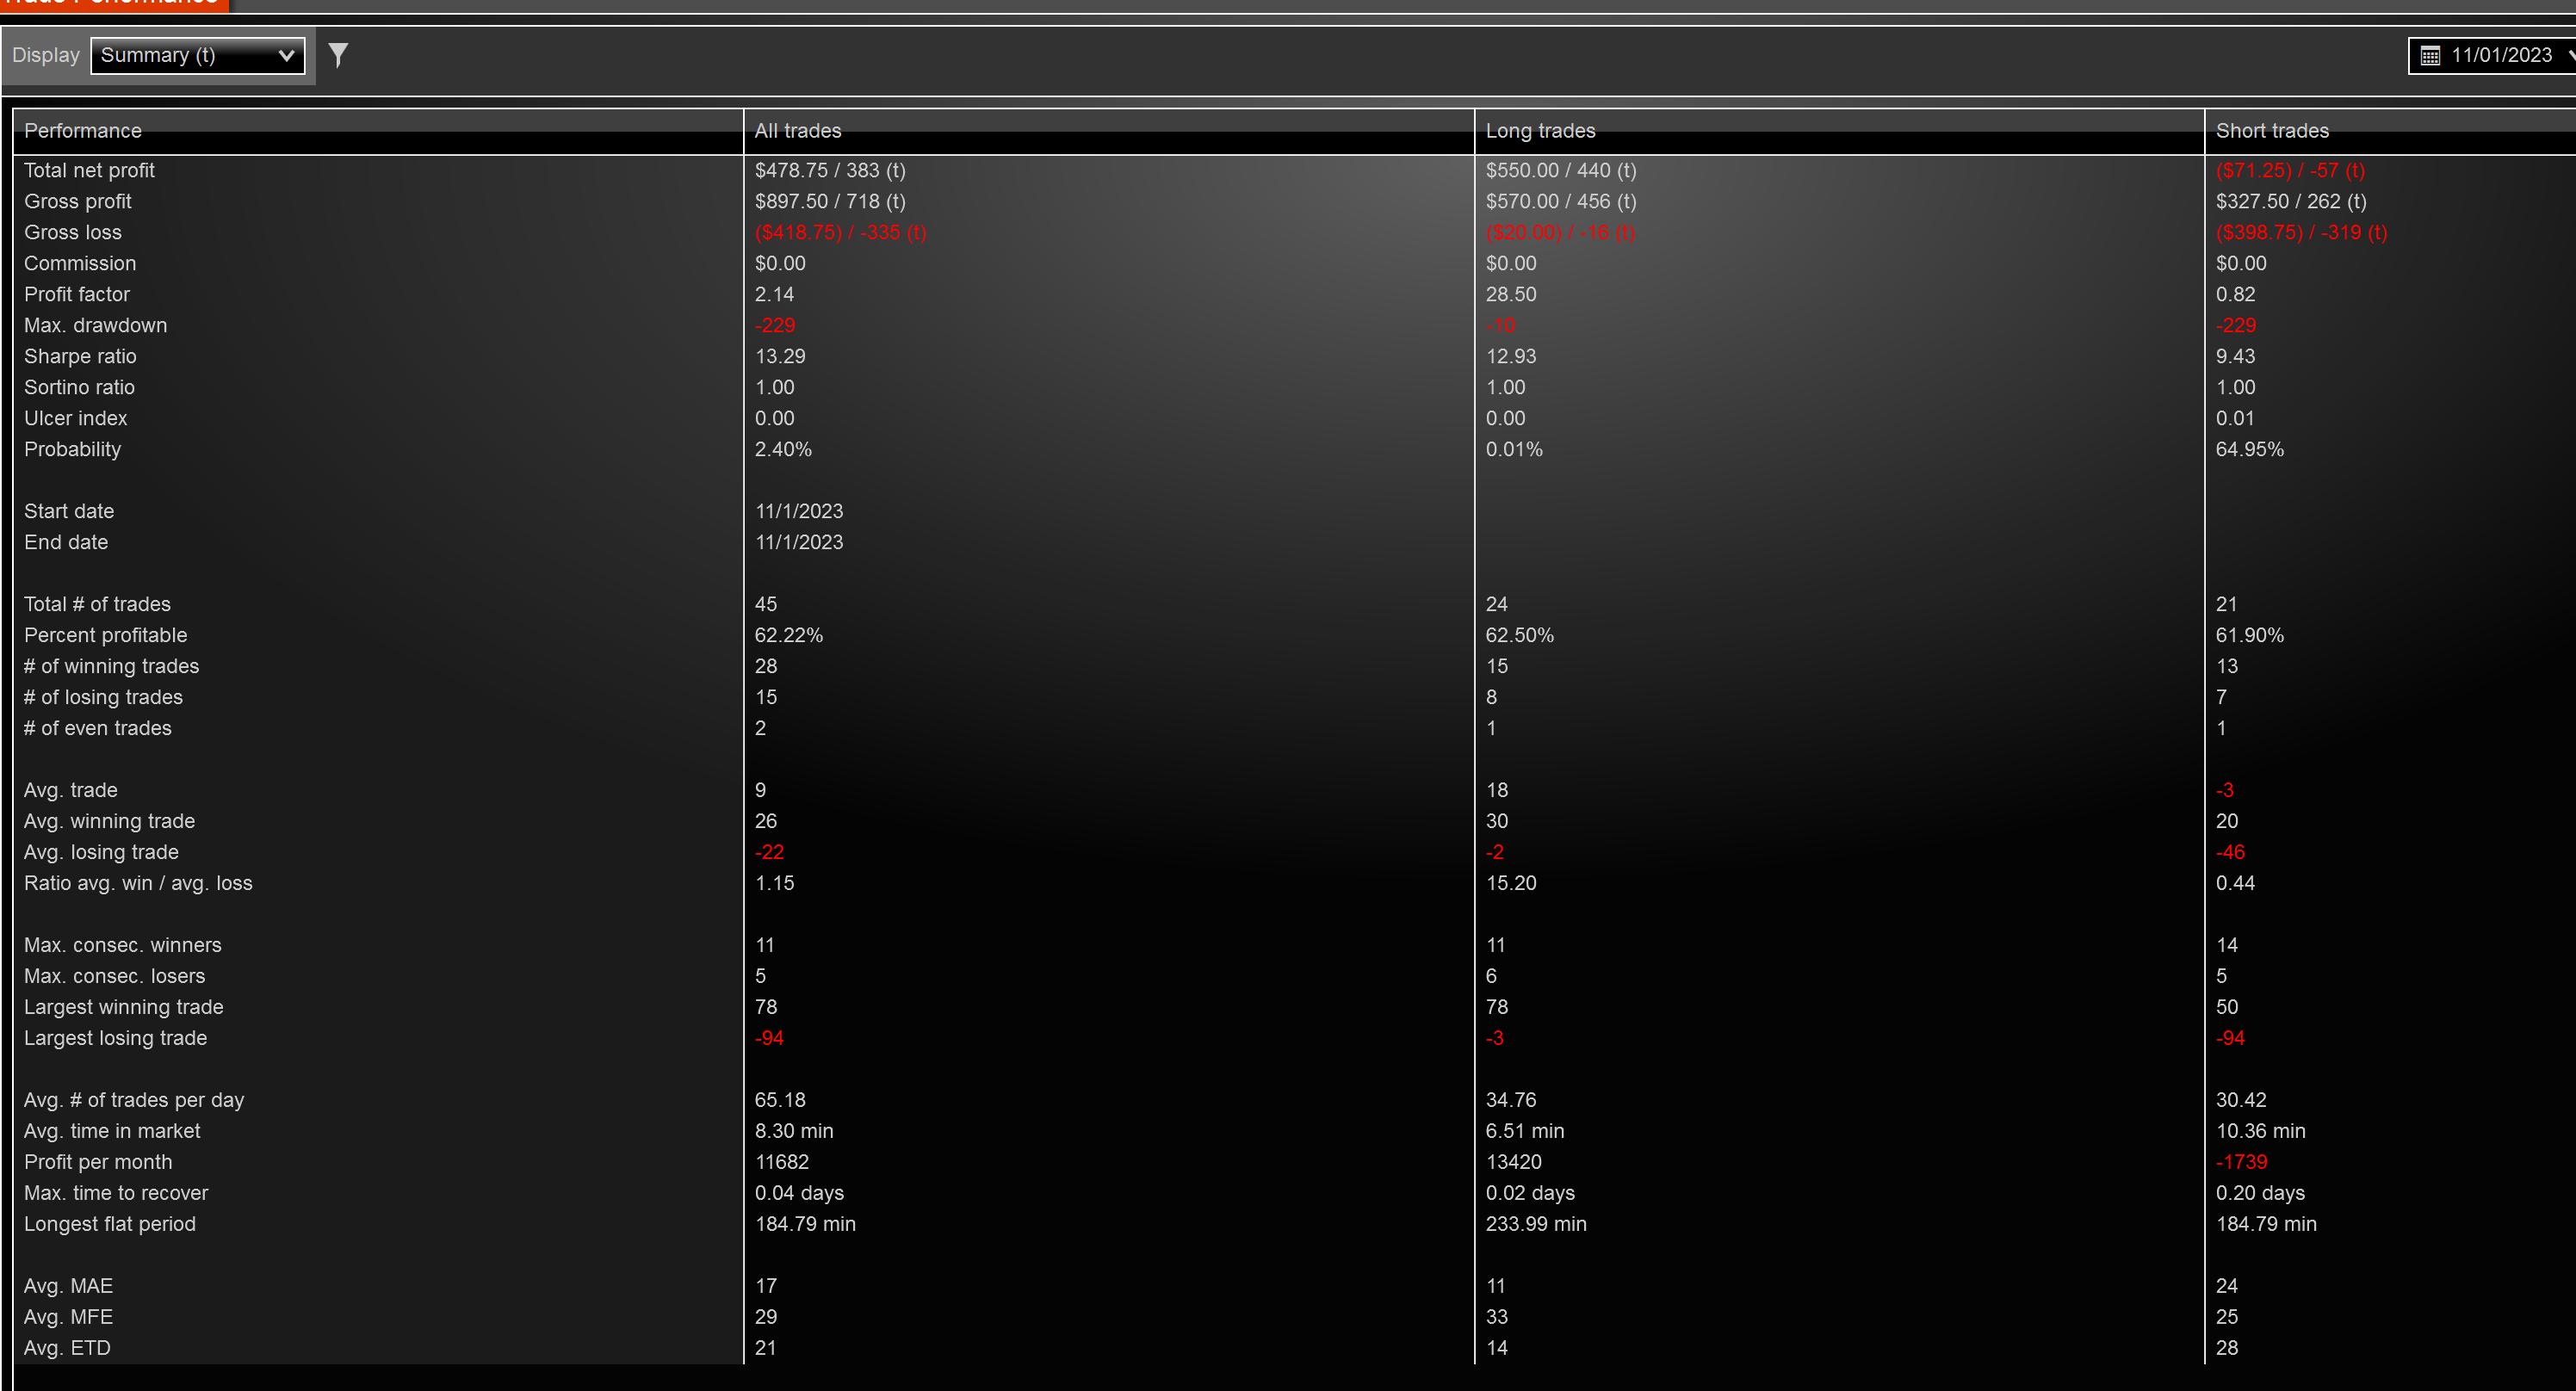Select the Max. drawdown row label

coord(96,325)
